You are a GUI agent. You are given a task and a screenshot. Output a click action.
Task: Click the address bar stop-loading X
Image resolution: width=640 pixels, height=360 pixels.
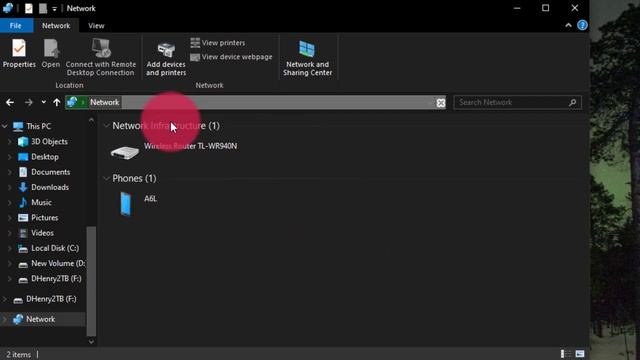pos(440,103)
